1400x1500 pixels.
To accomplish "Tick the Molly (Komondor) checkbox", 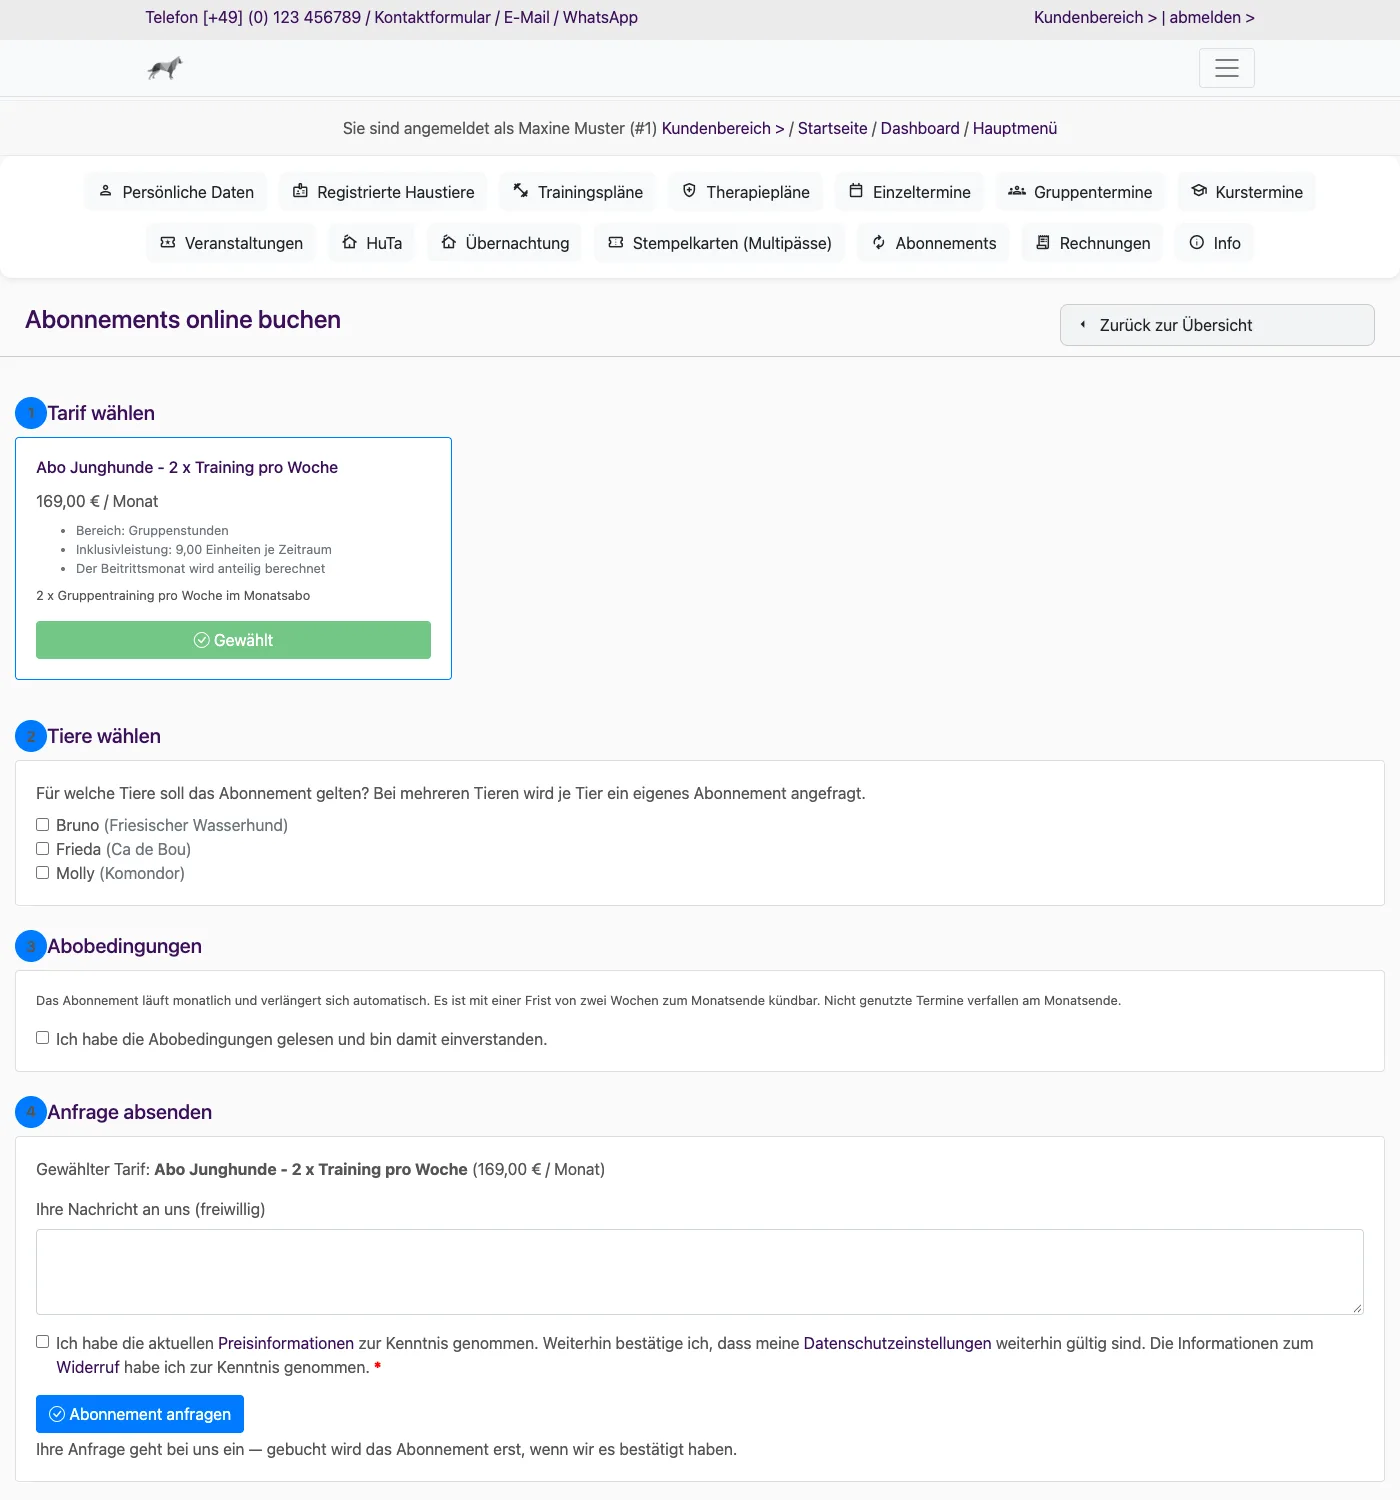I will [43, 873].
